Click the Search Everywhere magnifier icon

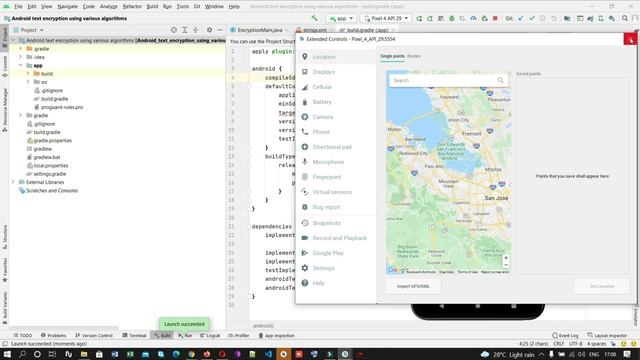click(x=624, y=18)
